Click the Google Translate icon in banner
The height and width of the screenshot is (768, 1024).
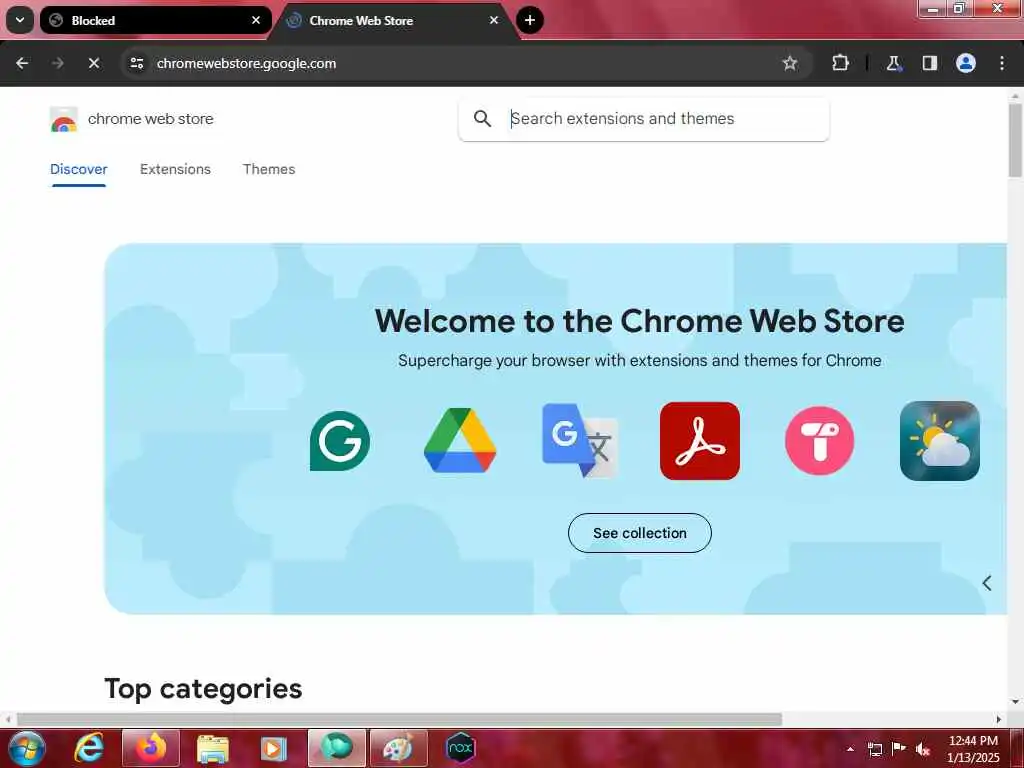click(x=580, y=441)
